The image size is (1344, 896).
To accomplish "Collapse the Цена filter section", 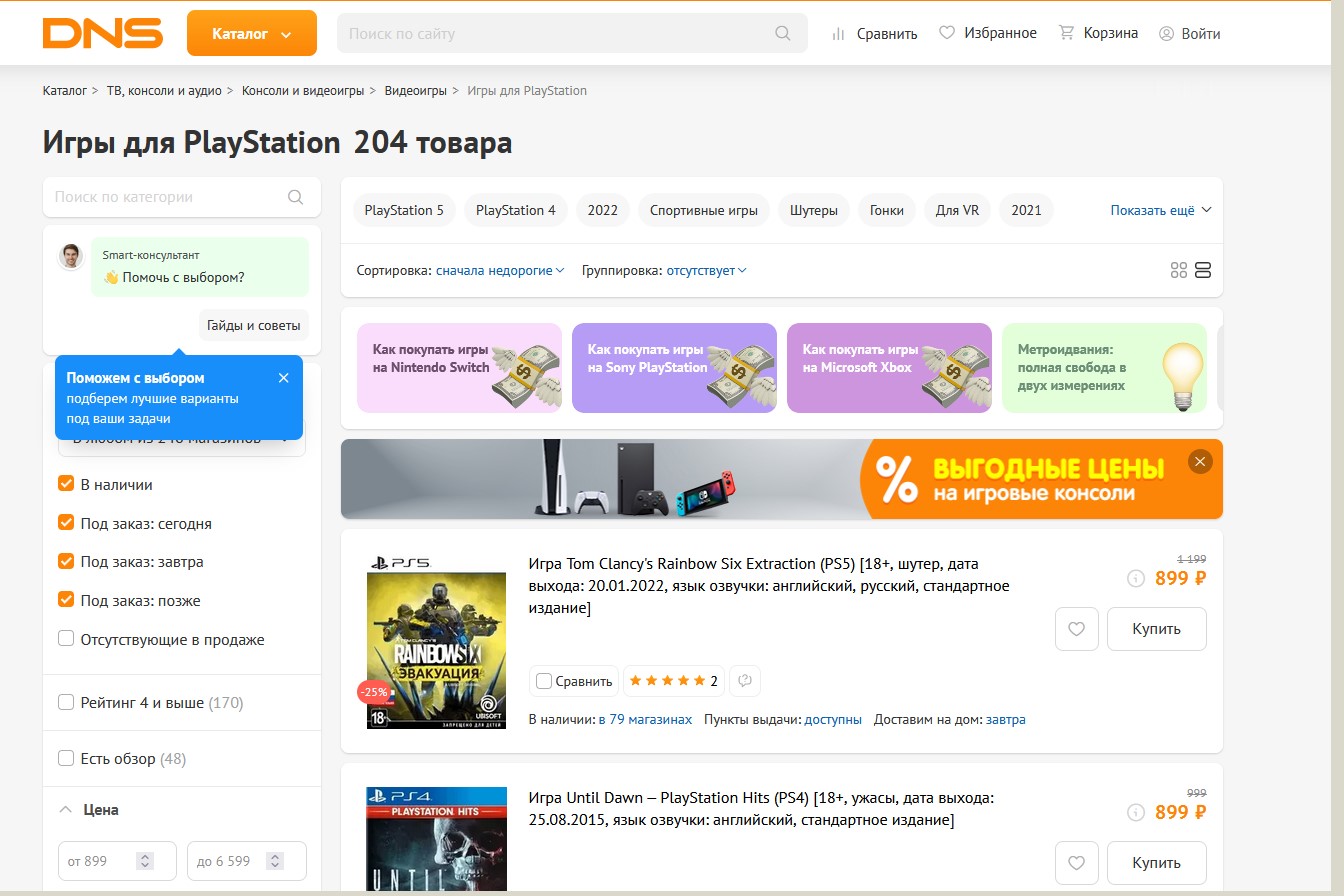I will [x=88, y=810].
